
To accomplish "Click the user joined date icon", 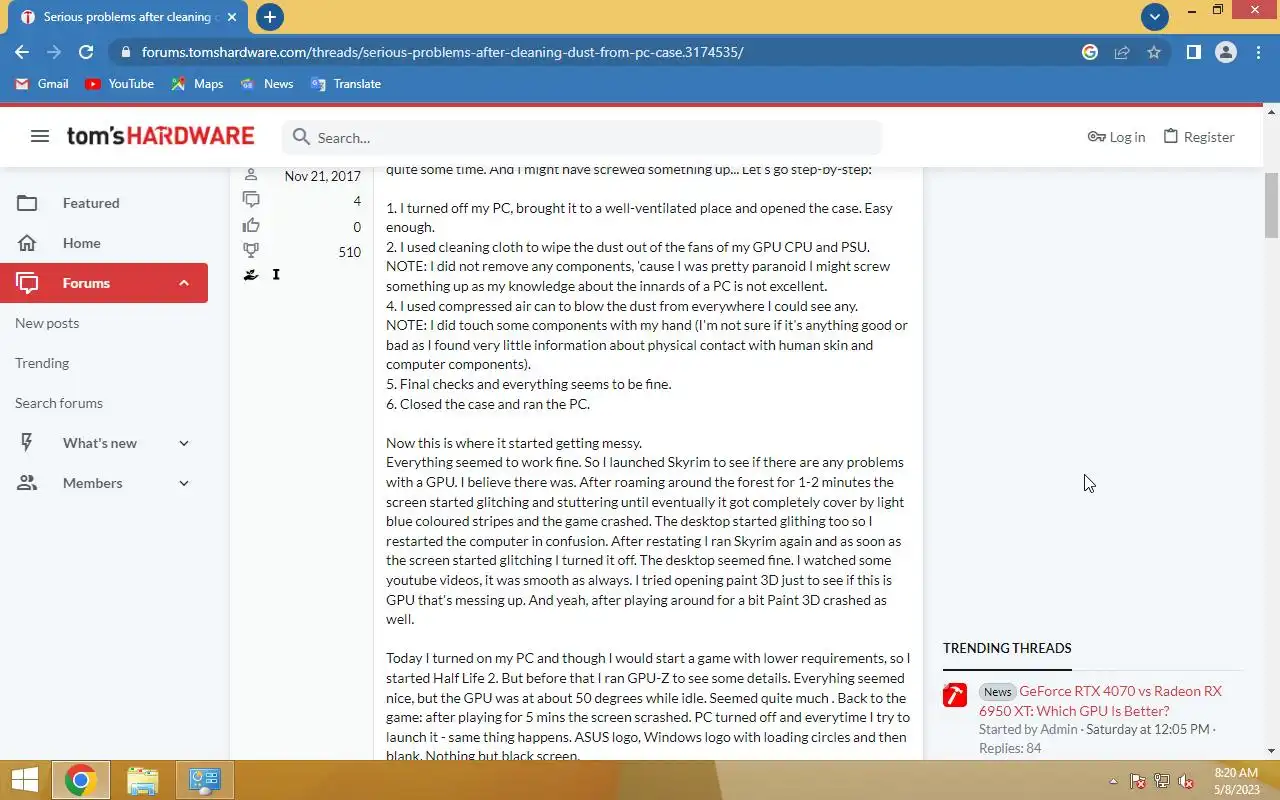I will click(251, 175).
